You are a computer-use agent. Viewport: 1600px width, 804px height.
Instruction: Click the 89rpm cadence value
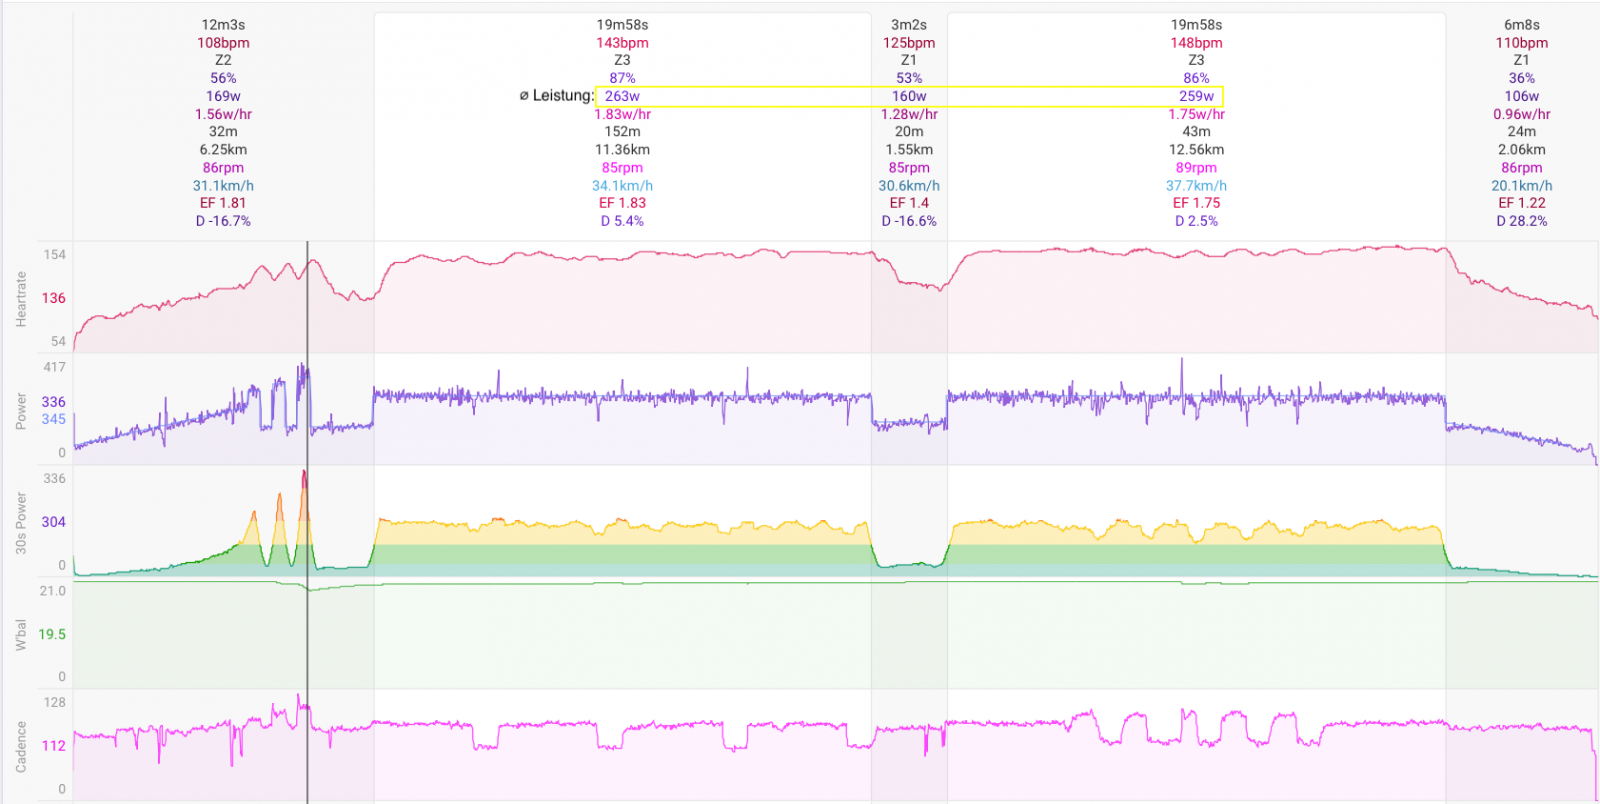pos(1196,168)
